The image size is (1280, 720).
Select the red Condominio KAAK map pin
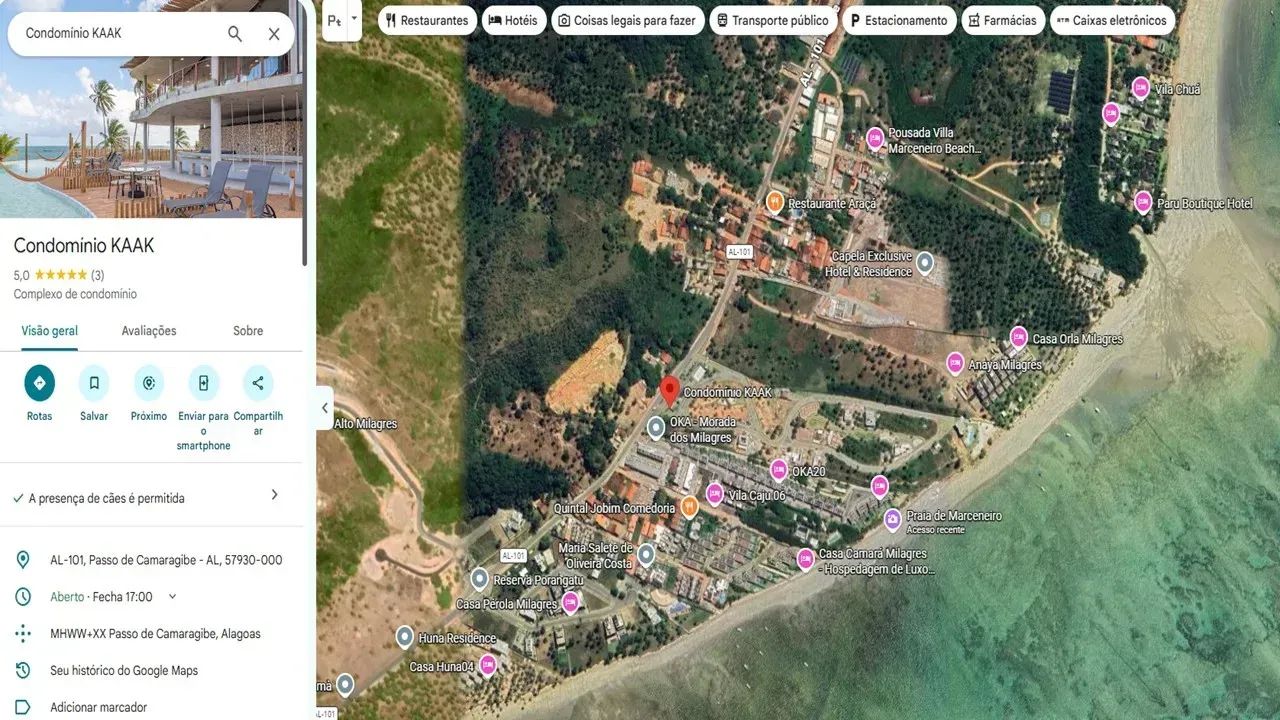pos(670,391)
